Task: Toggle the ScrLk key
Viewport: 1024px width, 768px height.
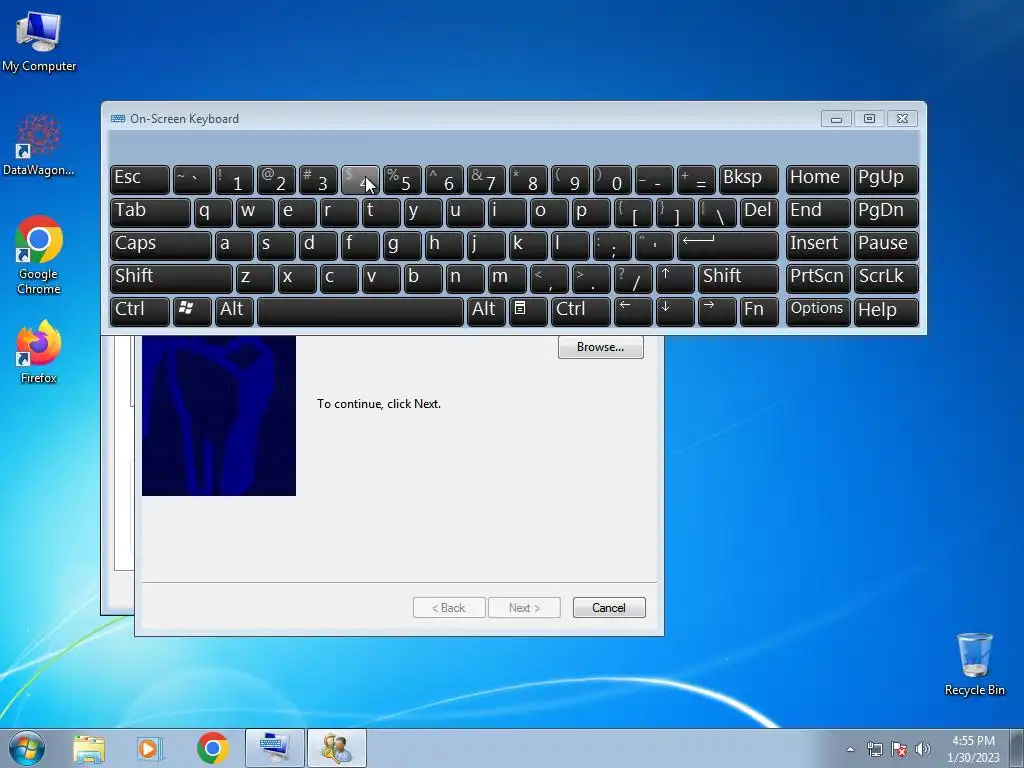Action: (886, 278)
